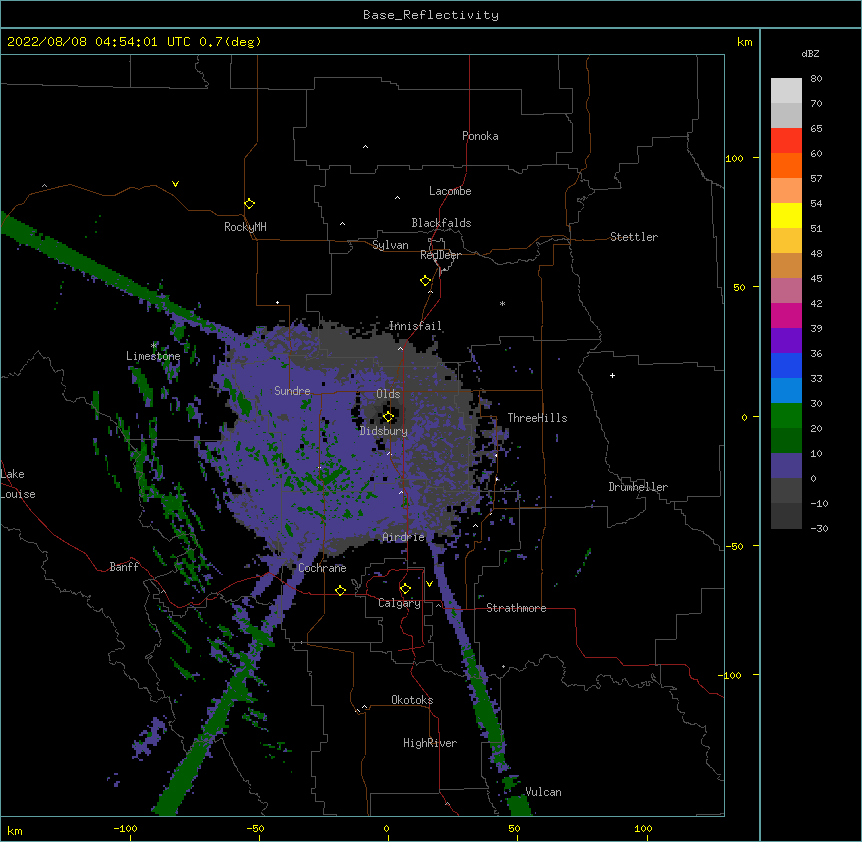The image size is (862, 842).
Task: Click the Okotoks town label
Action: [x=412, y=700]
